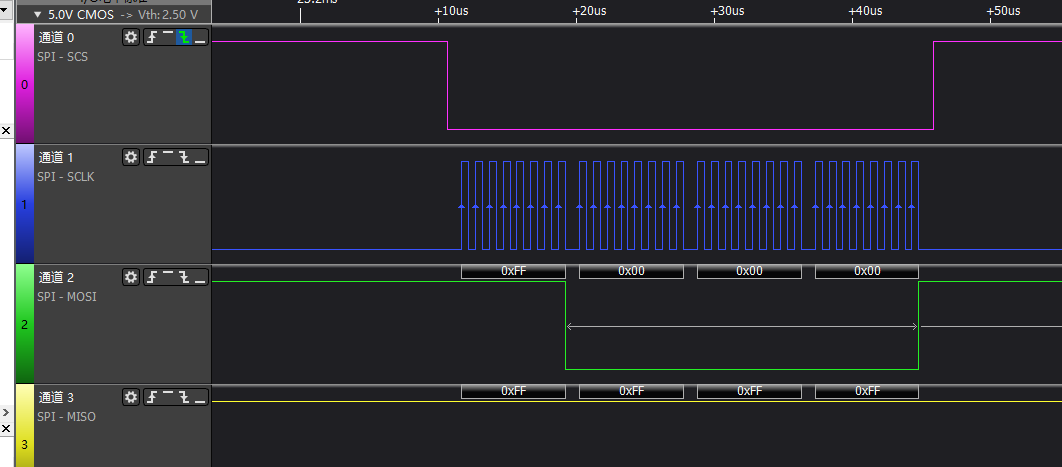Click the +10us timeline marker
The image size is (1062, 467).
451,11
